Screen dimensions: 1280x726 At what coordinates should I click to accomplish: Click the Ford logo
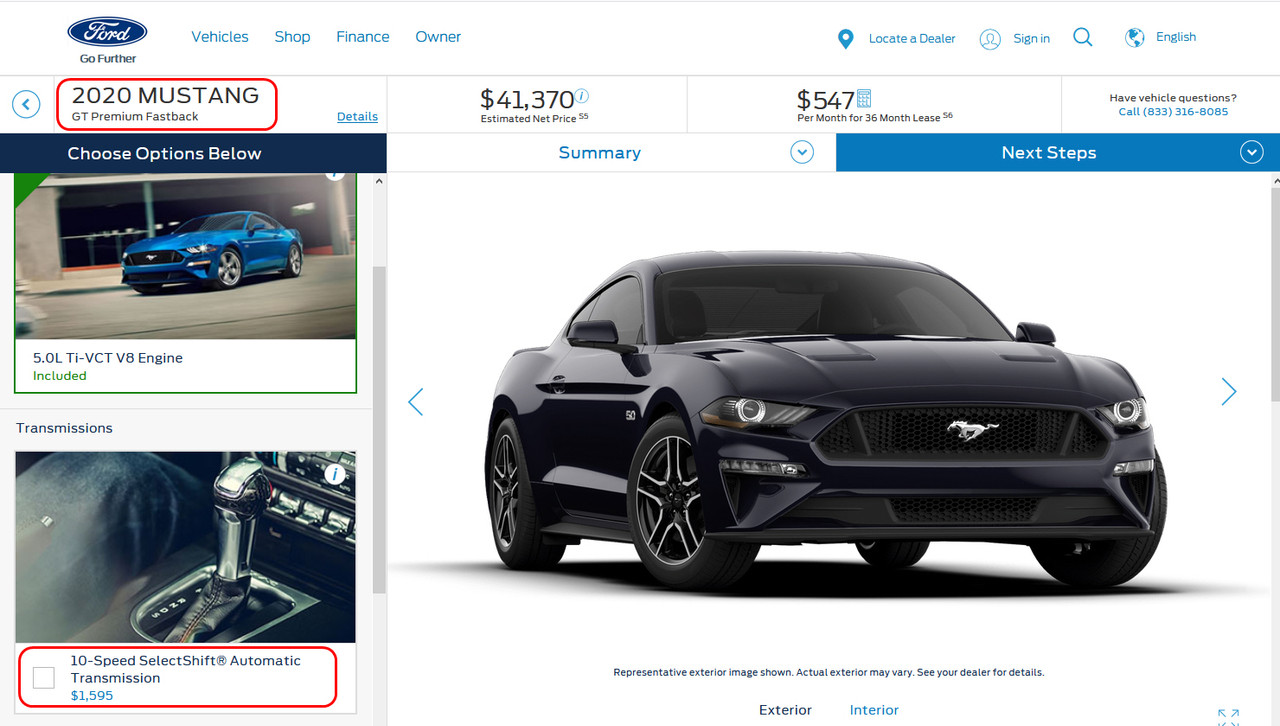point(108,32)
